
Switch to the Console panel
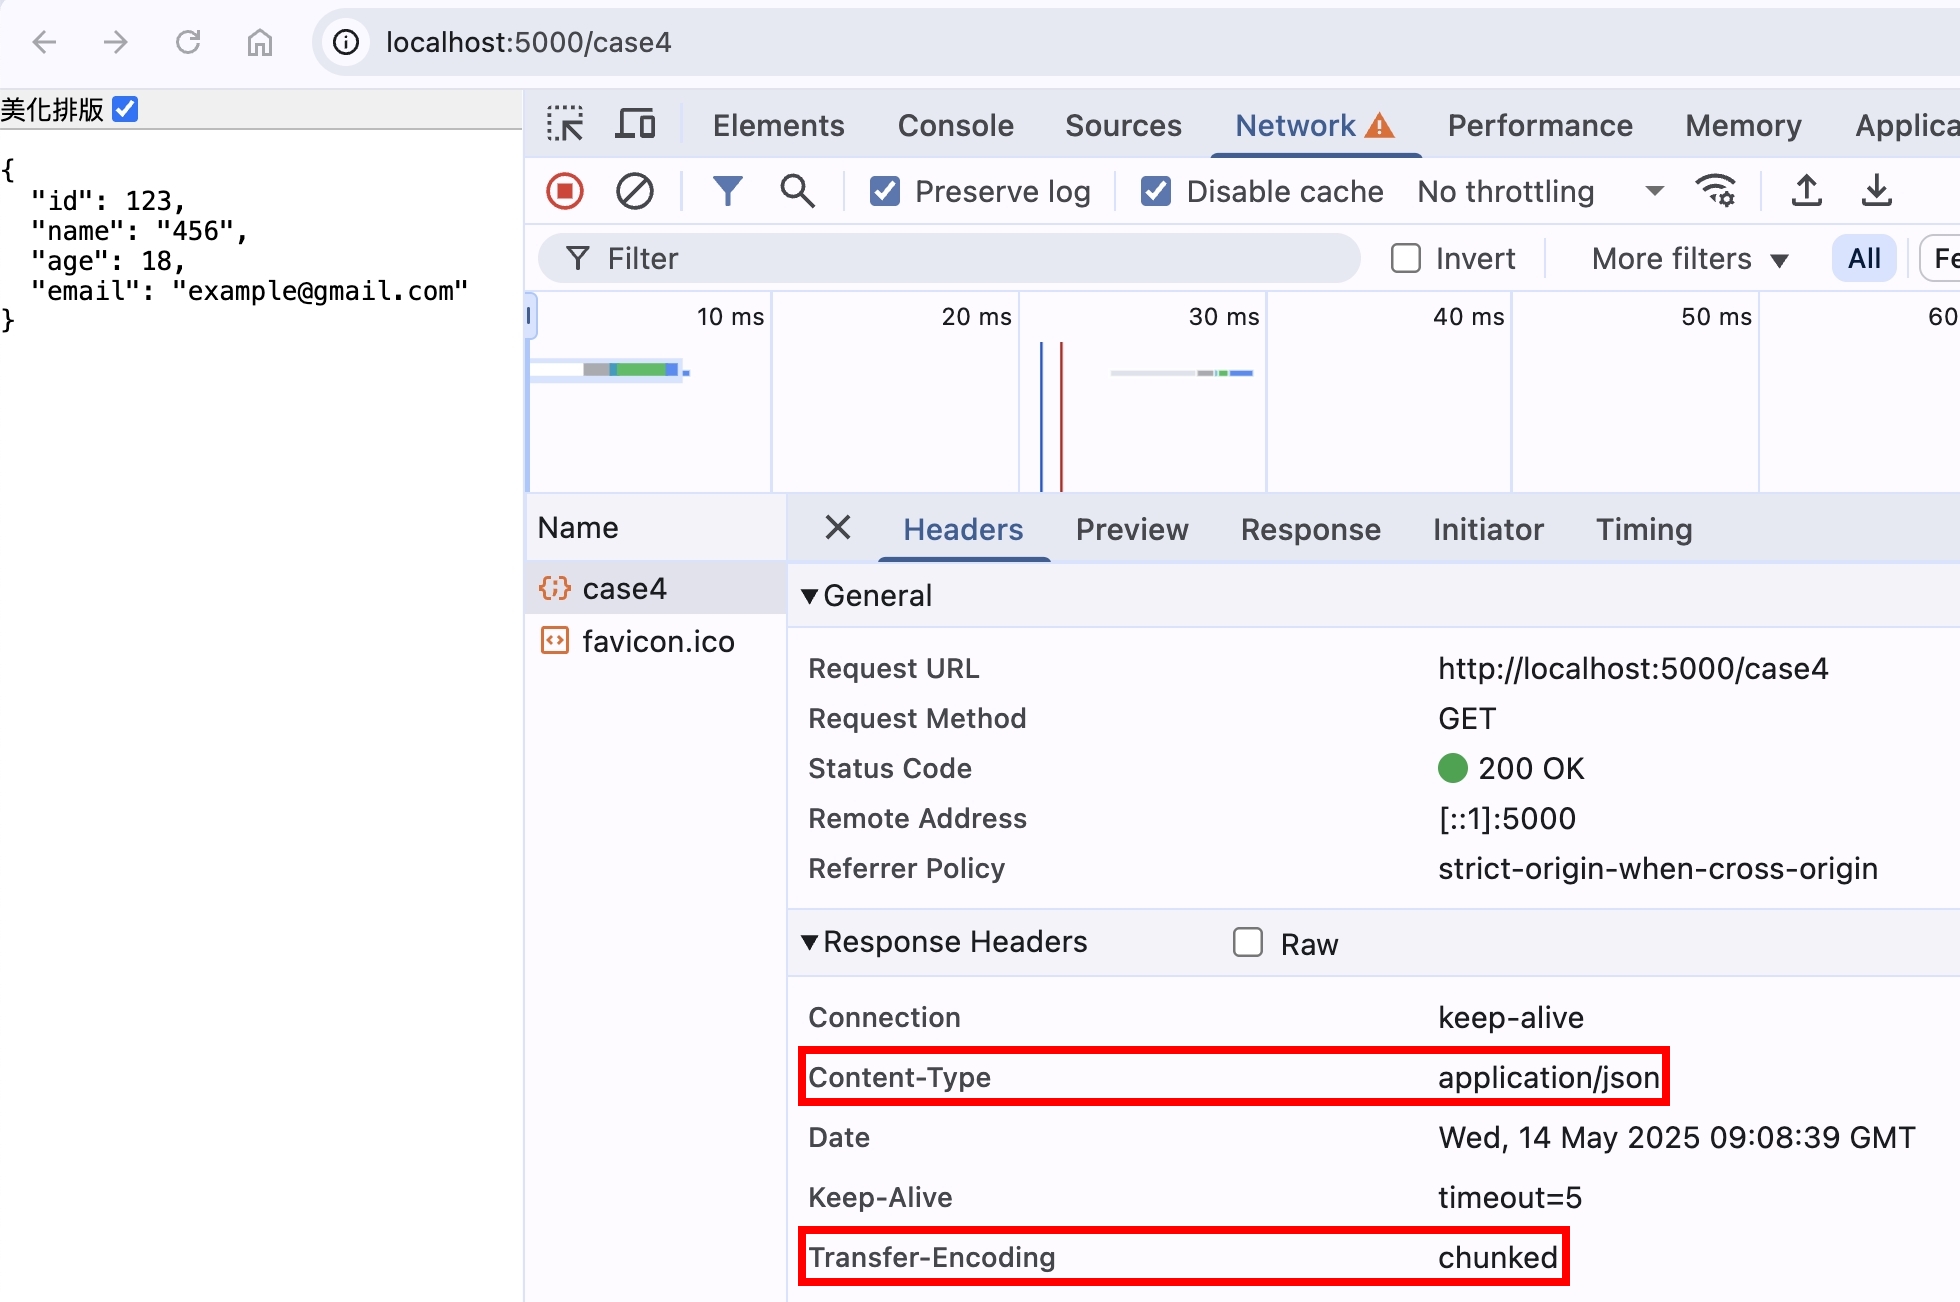955,126
